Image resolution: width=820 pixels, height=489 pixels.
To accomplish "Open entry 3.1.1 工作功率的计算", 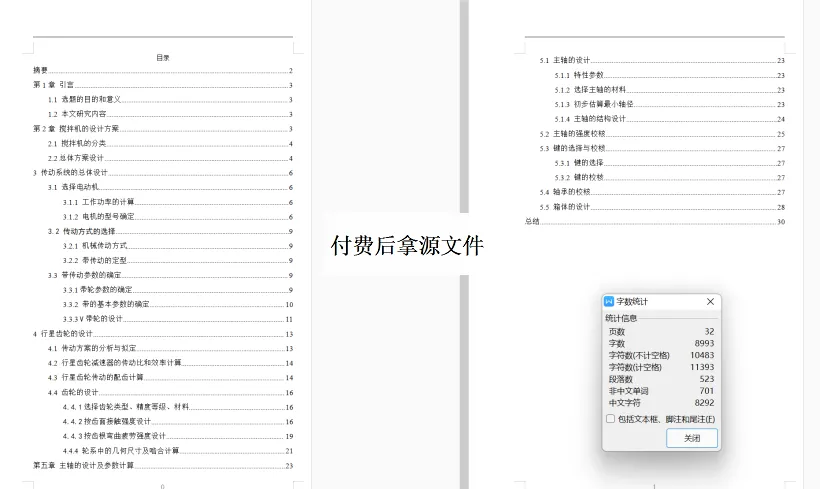I will click(178, 202).
